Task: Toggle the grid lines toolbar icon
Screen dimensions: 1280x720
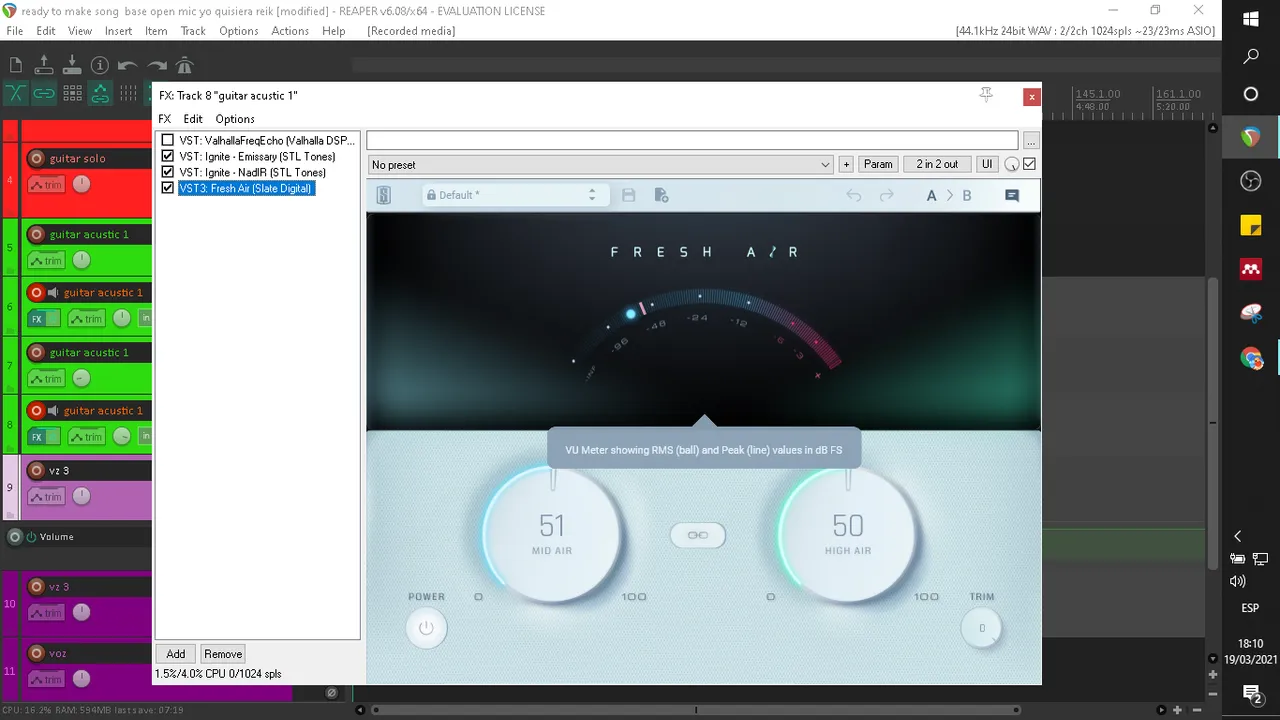Action: [x=128, y=93]
